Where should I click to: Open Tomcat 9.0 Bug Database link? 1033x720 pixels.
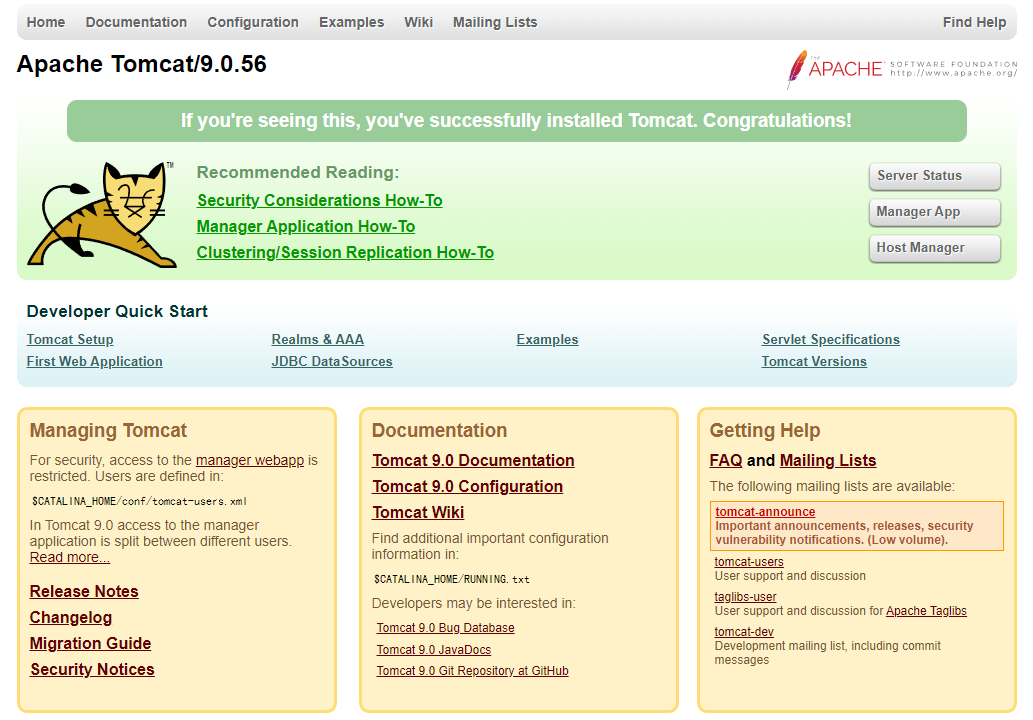point(445,628)
